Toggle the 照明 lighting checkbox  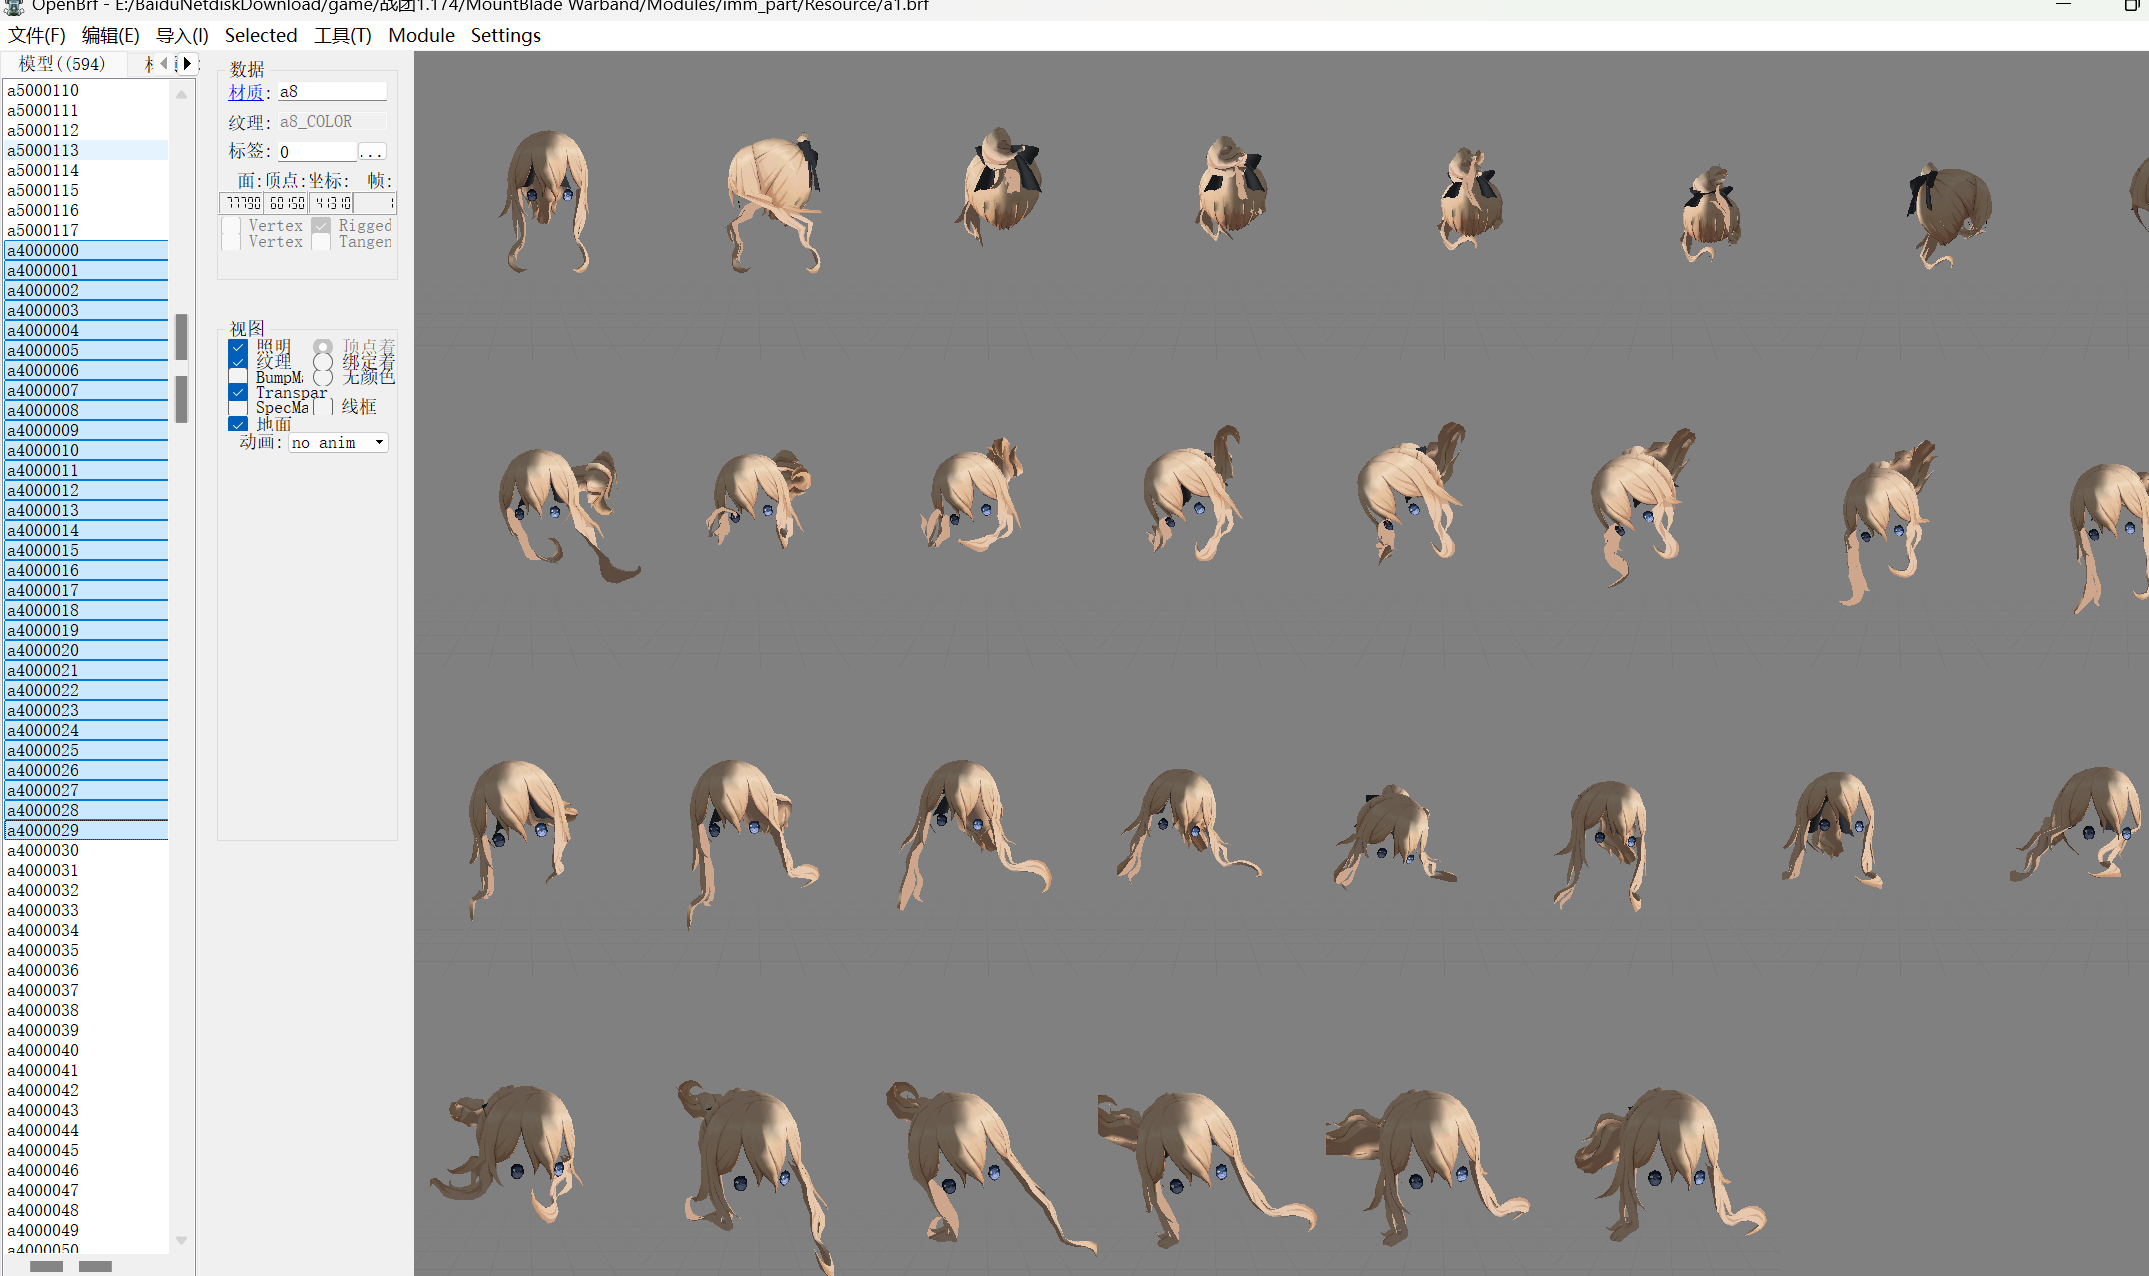tap(238, 348)
